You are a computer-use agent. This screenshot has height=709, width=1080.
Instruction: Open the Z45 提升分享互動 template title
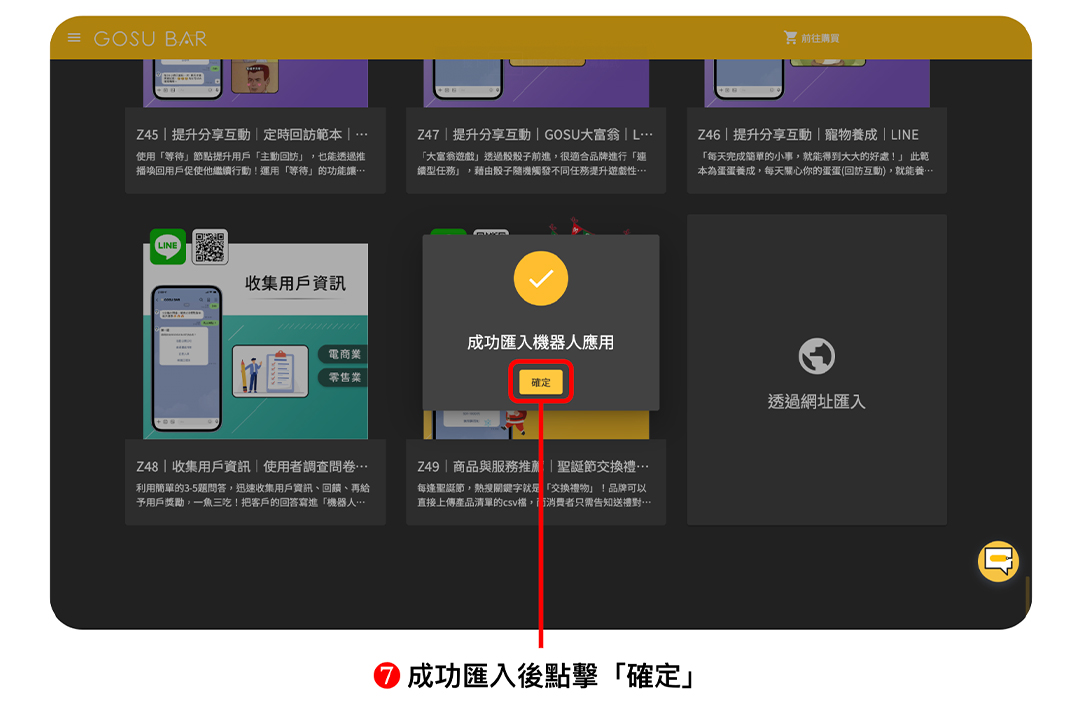[252, 134]
